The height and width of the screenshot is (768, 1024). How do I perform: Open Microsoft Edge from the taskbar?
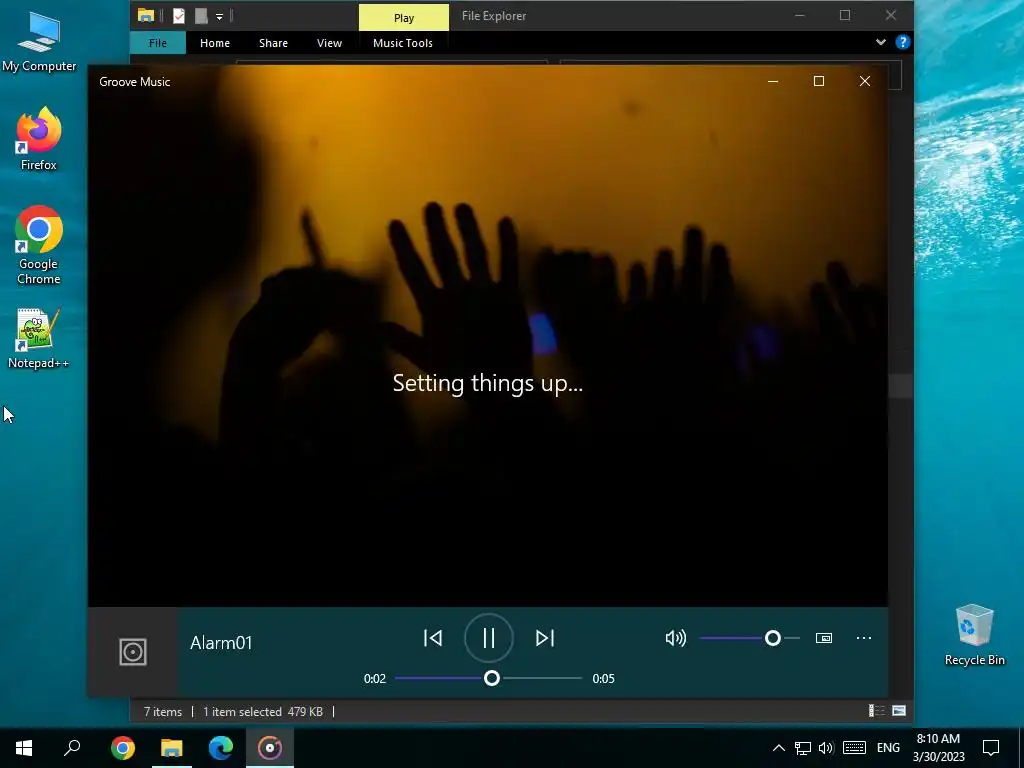pyautogui.click(x=221, y=747)
